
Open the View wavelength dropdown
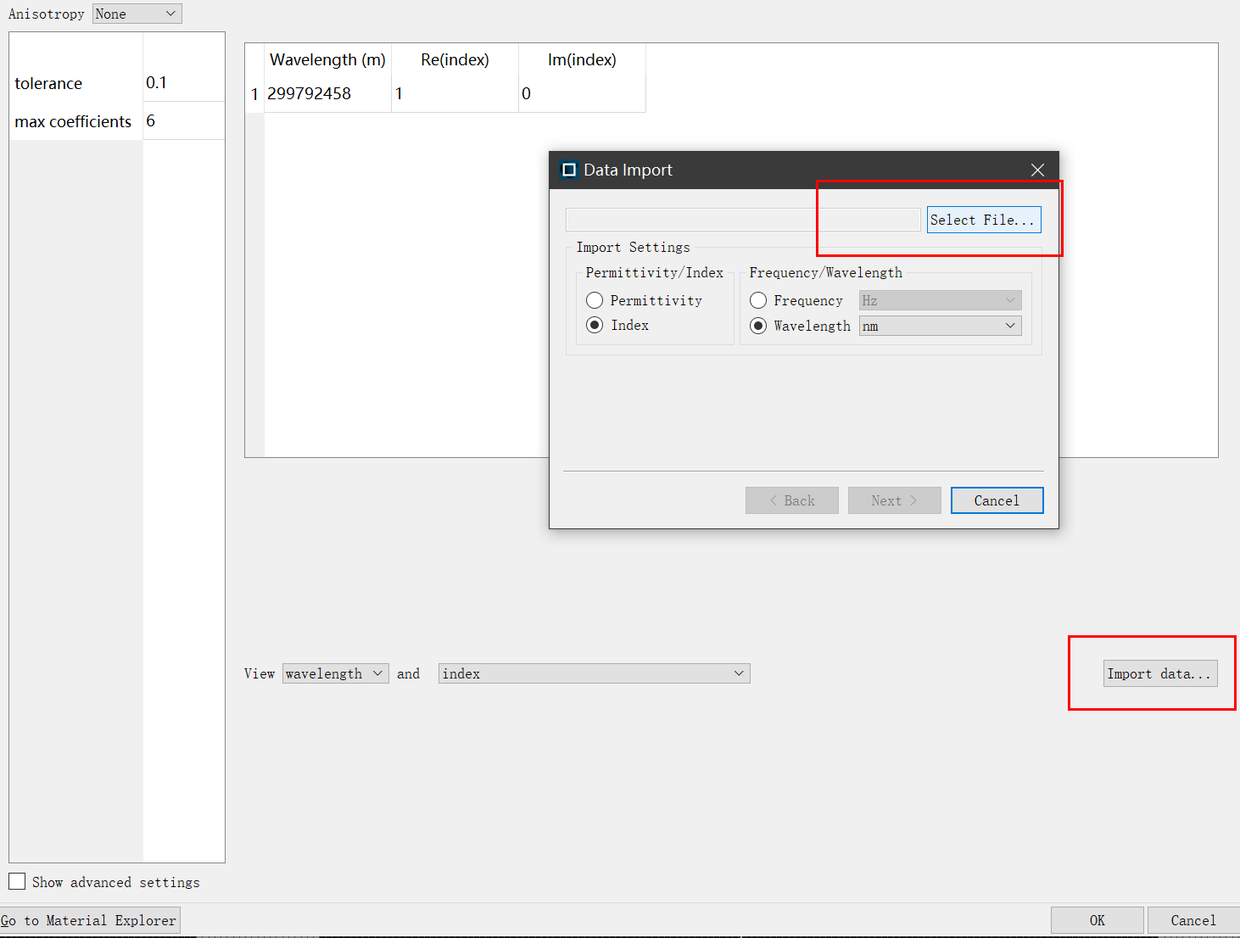tap(336, 674)
